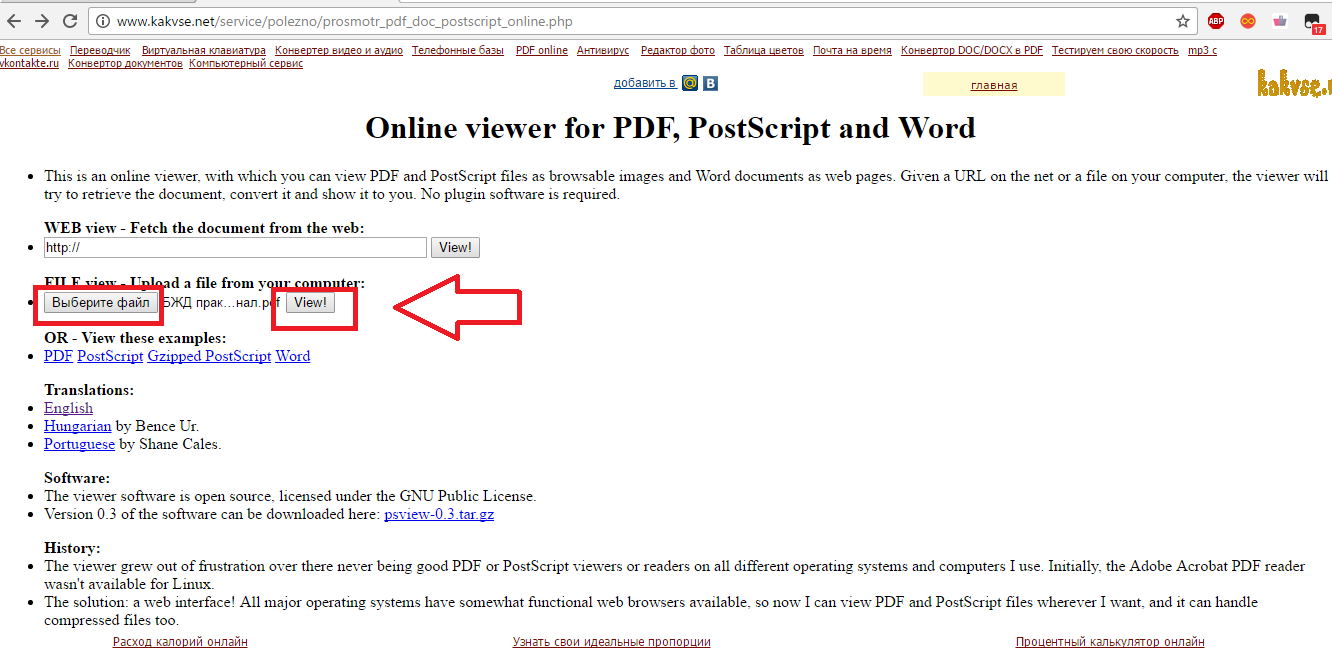Reload the page with refresh icon
1332x660 pixels.
tap(70, 21)
